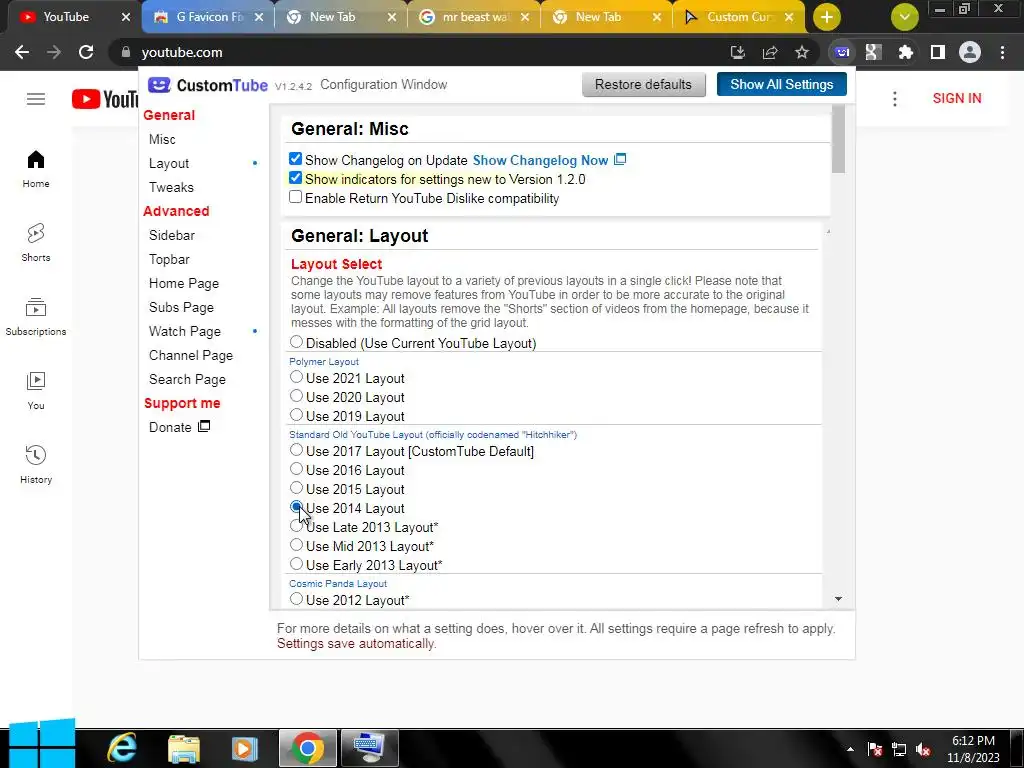1024x768 pixels.
Task: Toggle Show Changelog on Update checkbox
Action: tap(295, 159)
